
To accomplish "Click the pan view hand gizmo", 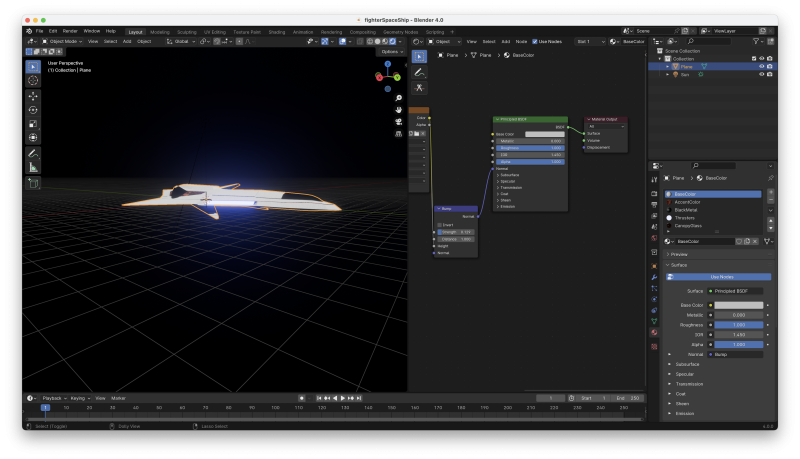I will click(x=398, y=110).
